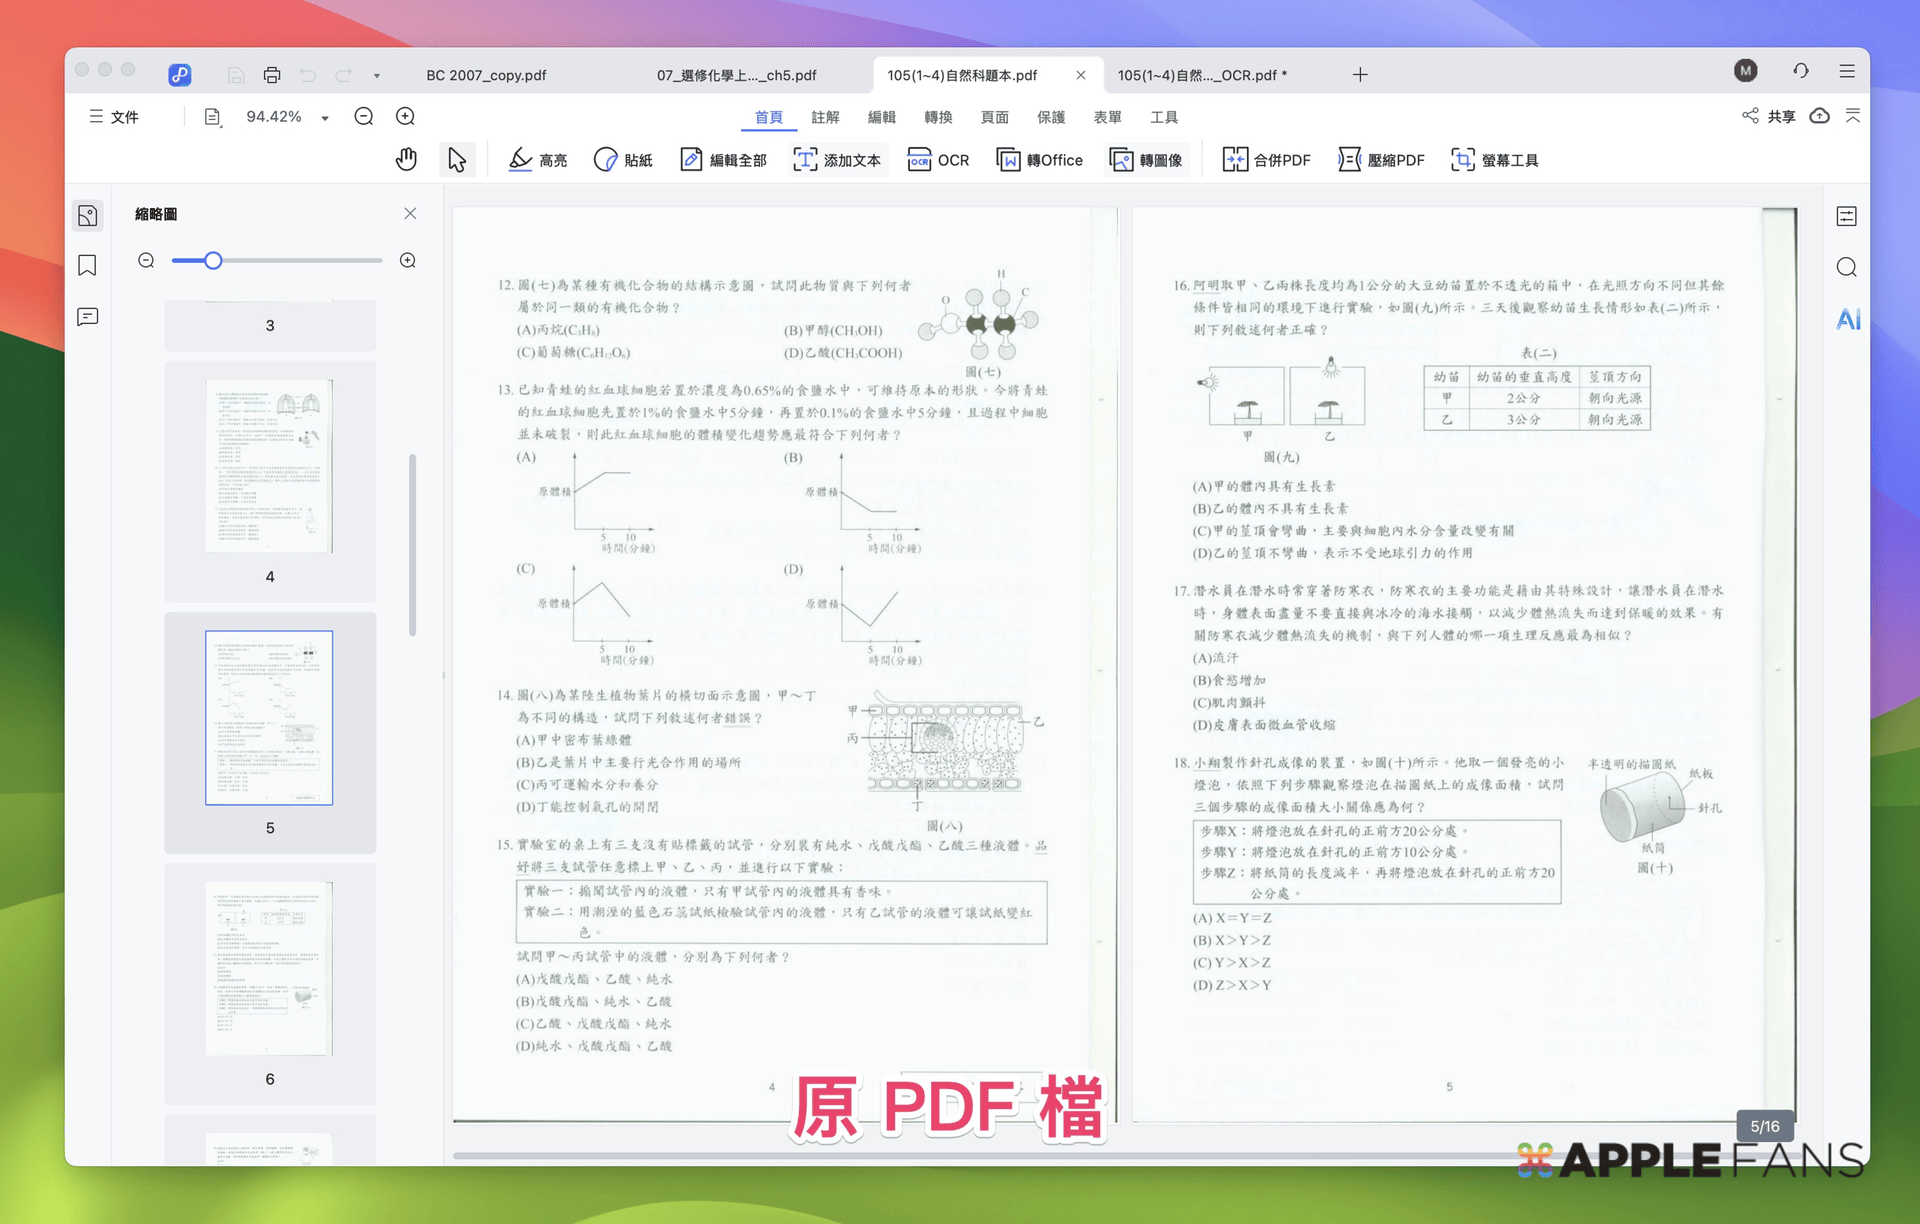Click the 轉圖像 convert-to-image tool
This screenshot has height=1224, width=1920.
pyautogui.click(x=1146, y=159)
